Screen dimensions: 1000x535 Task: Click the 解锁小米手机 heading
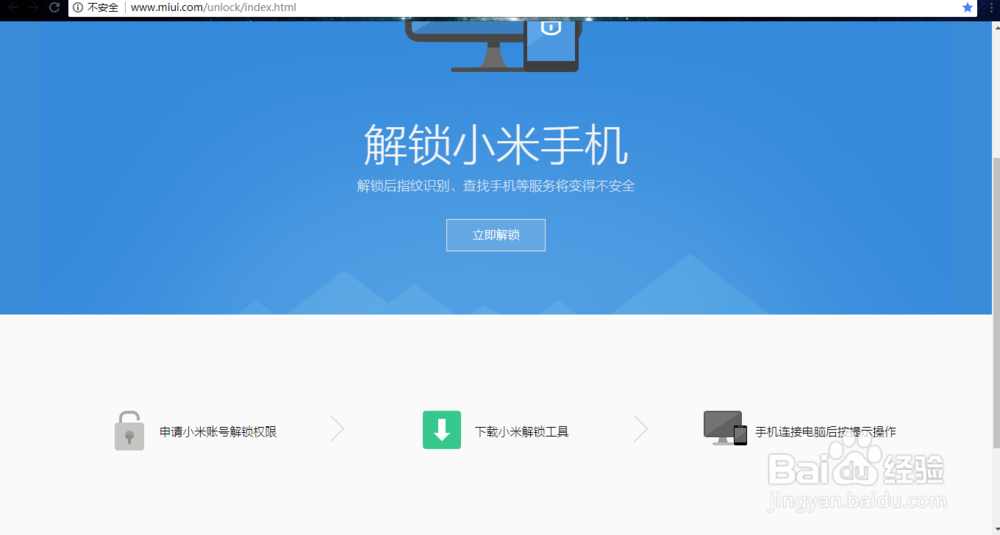coord(496,145)
